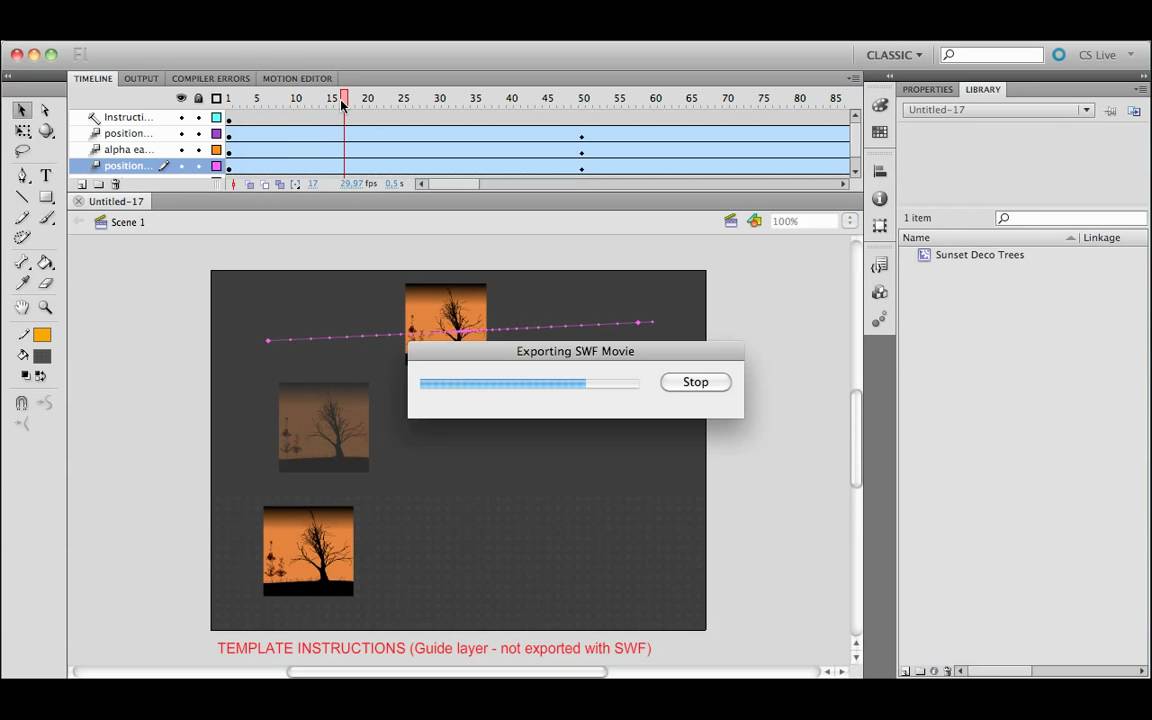
Task: Open the Motion Presets panel icon
Action: pyautogui.click(x=879, y=319)
